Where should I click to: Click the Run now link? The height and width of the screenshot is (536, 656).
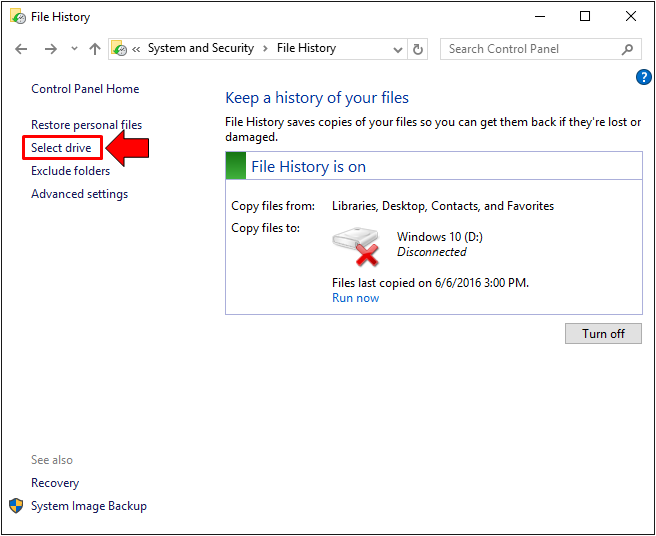(x=356, y=298)
